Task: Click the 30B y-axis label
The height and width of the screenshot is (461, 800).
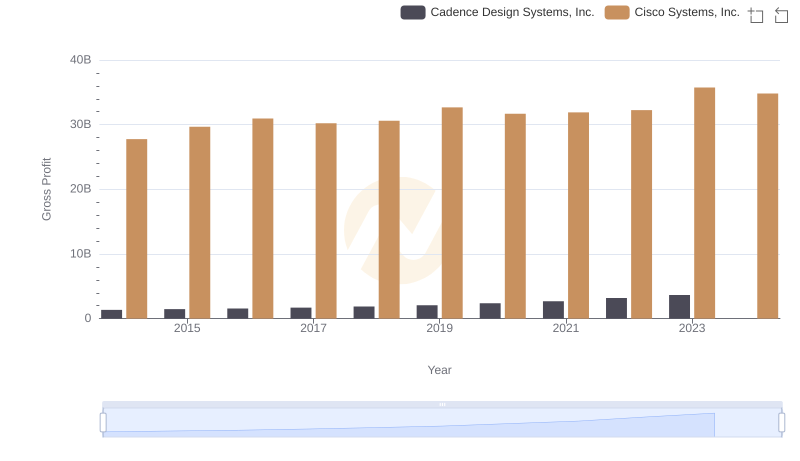Action: (81, 124)
